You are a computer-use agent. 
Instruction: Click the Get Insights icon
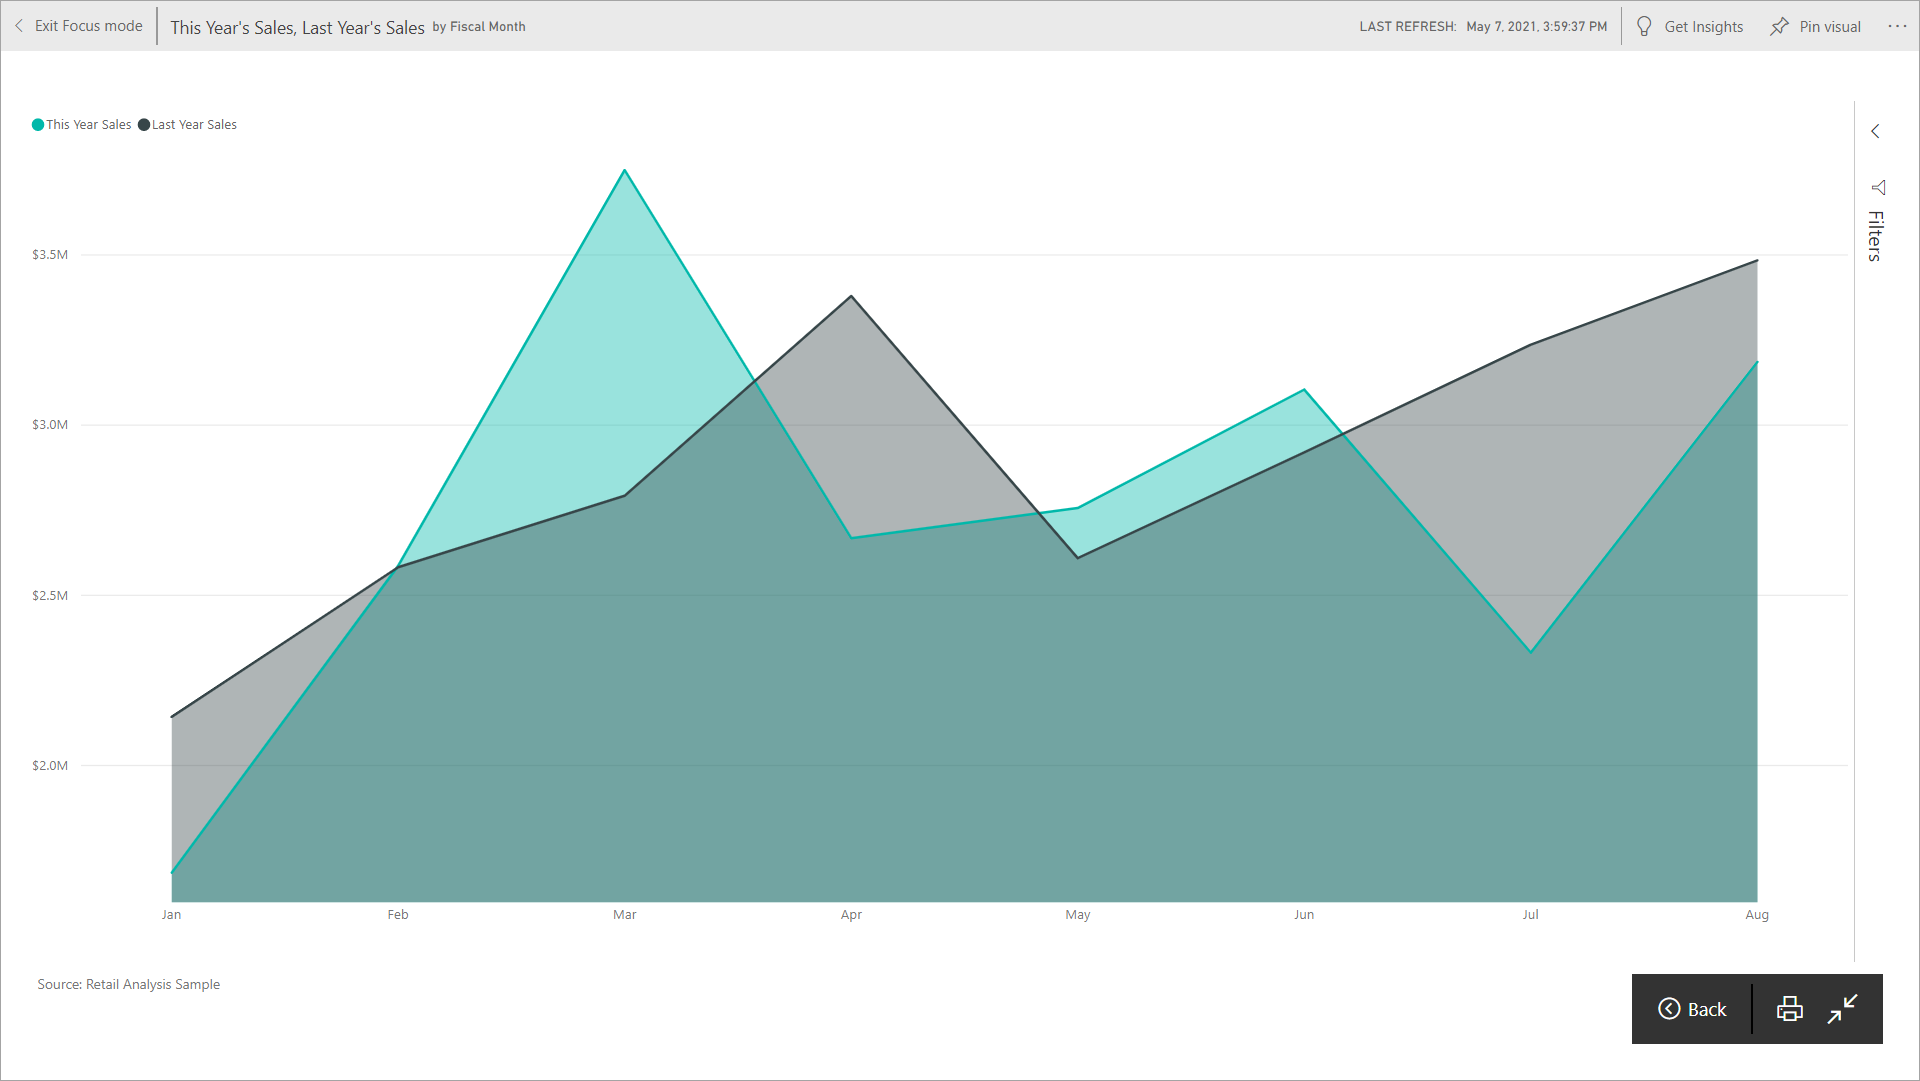pos(1646,25)
